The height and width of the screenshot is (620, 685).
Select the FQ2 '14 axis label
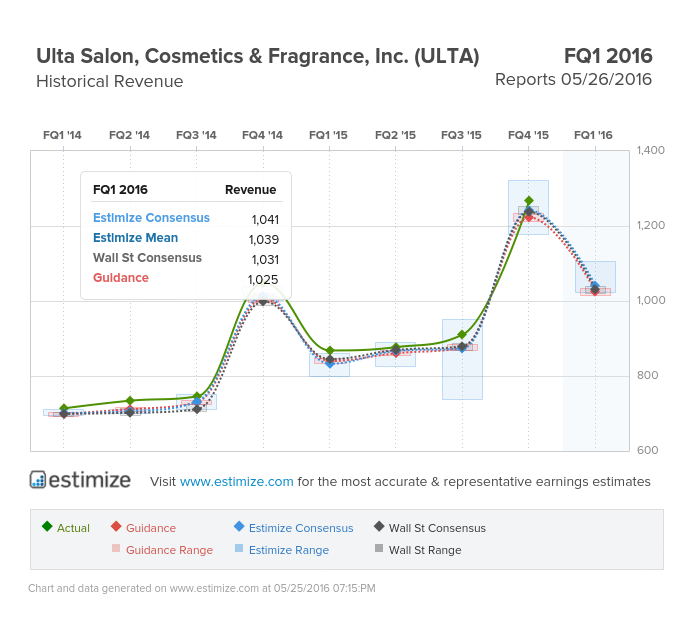coord(129,135)
